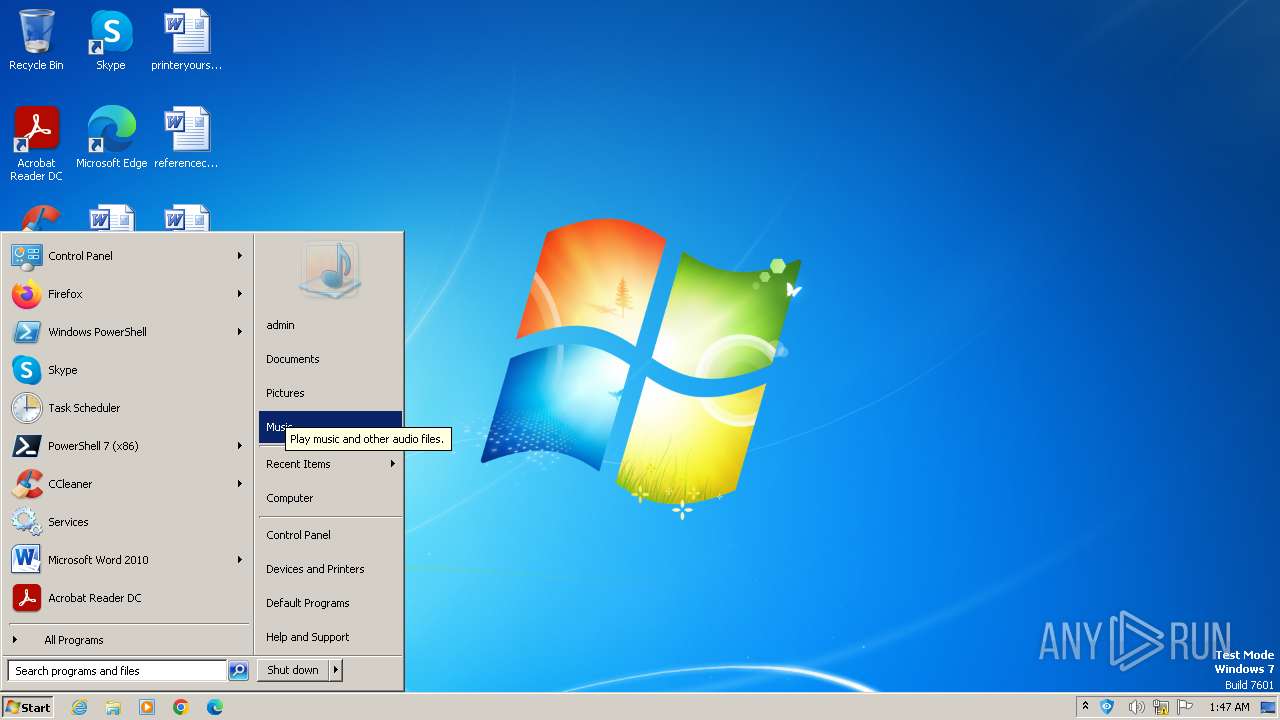
Task: Click the music user picture in Start menu
Action: [330, 270]
